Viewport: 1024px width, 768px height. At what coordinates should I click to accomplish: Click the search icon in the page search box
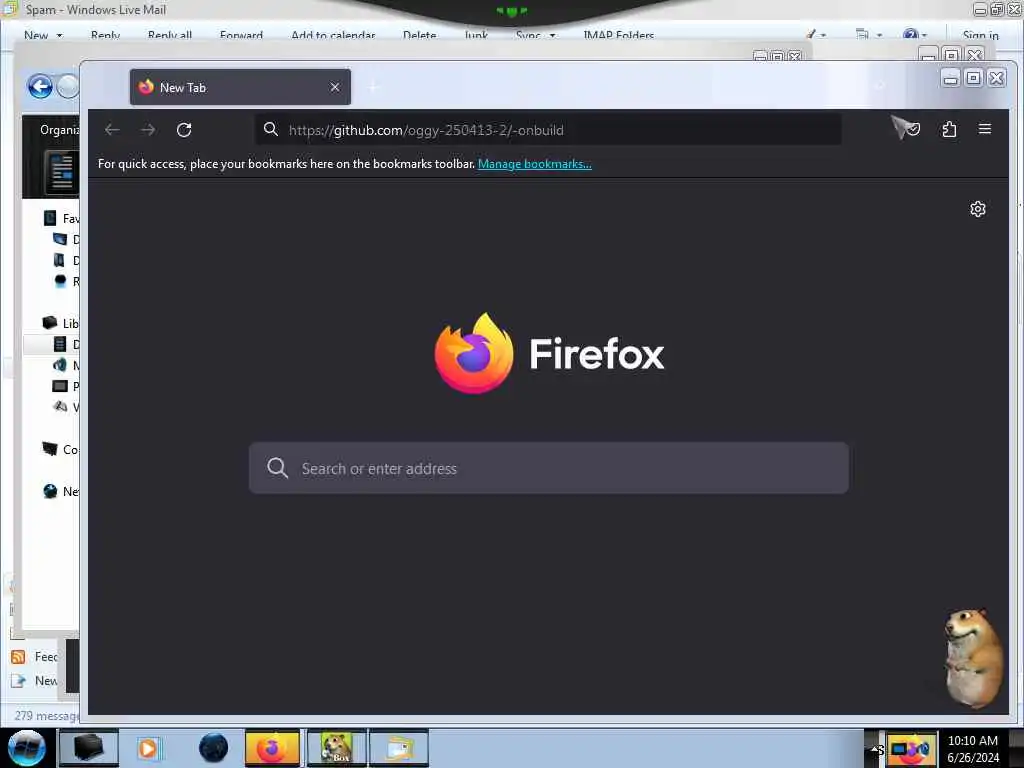pyautogui.click(x=278, y=468)
